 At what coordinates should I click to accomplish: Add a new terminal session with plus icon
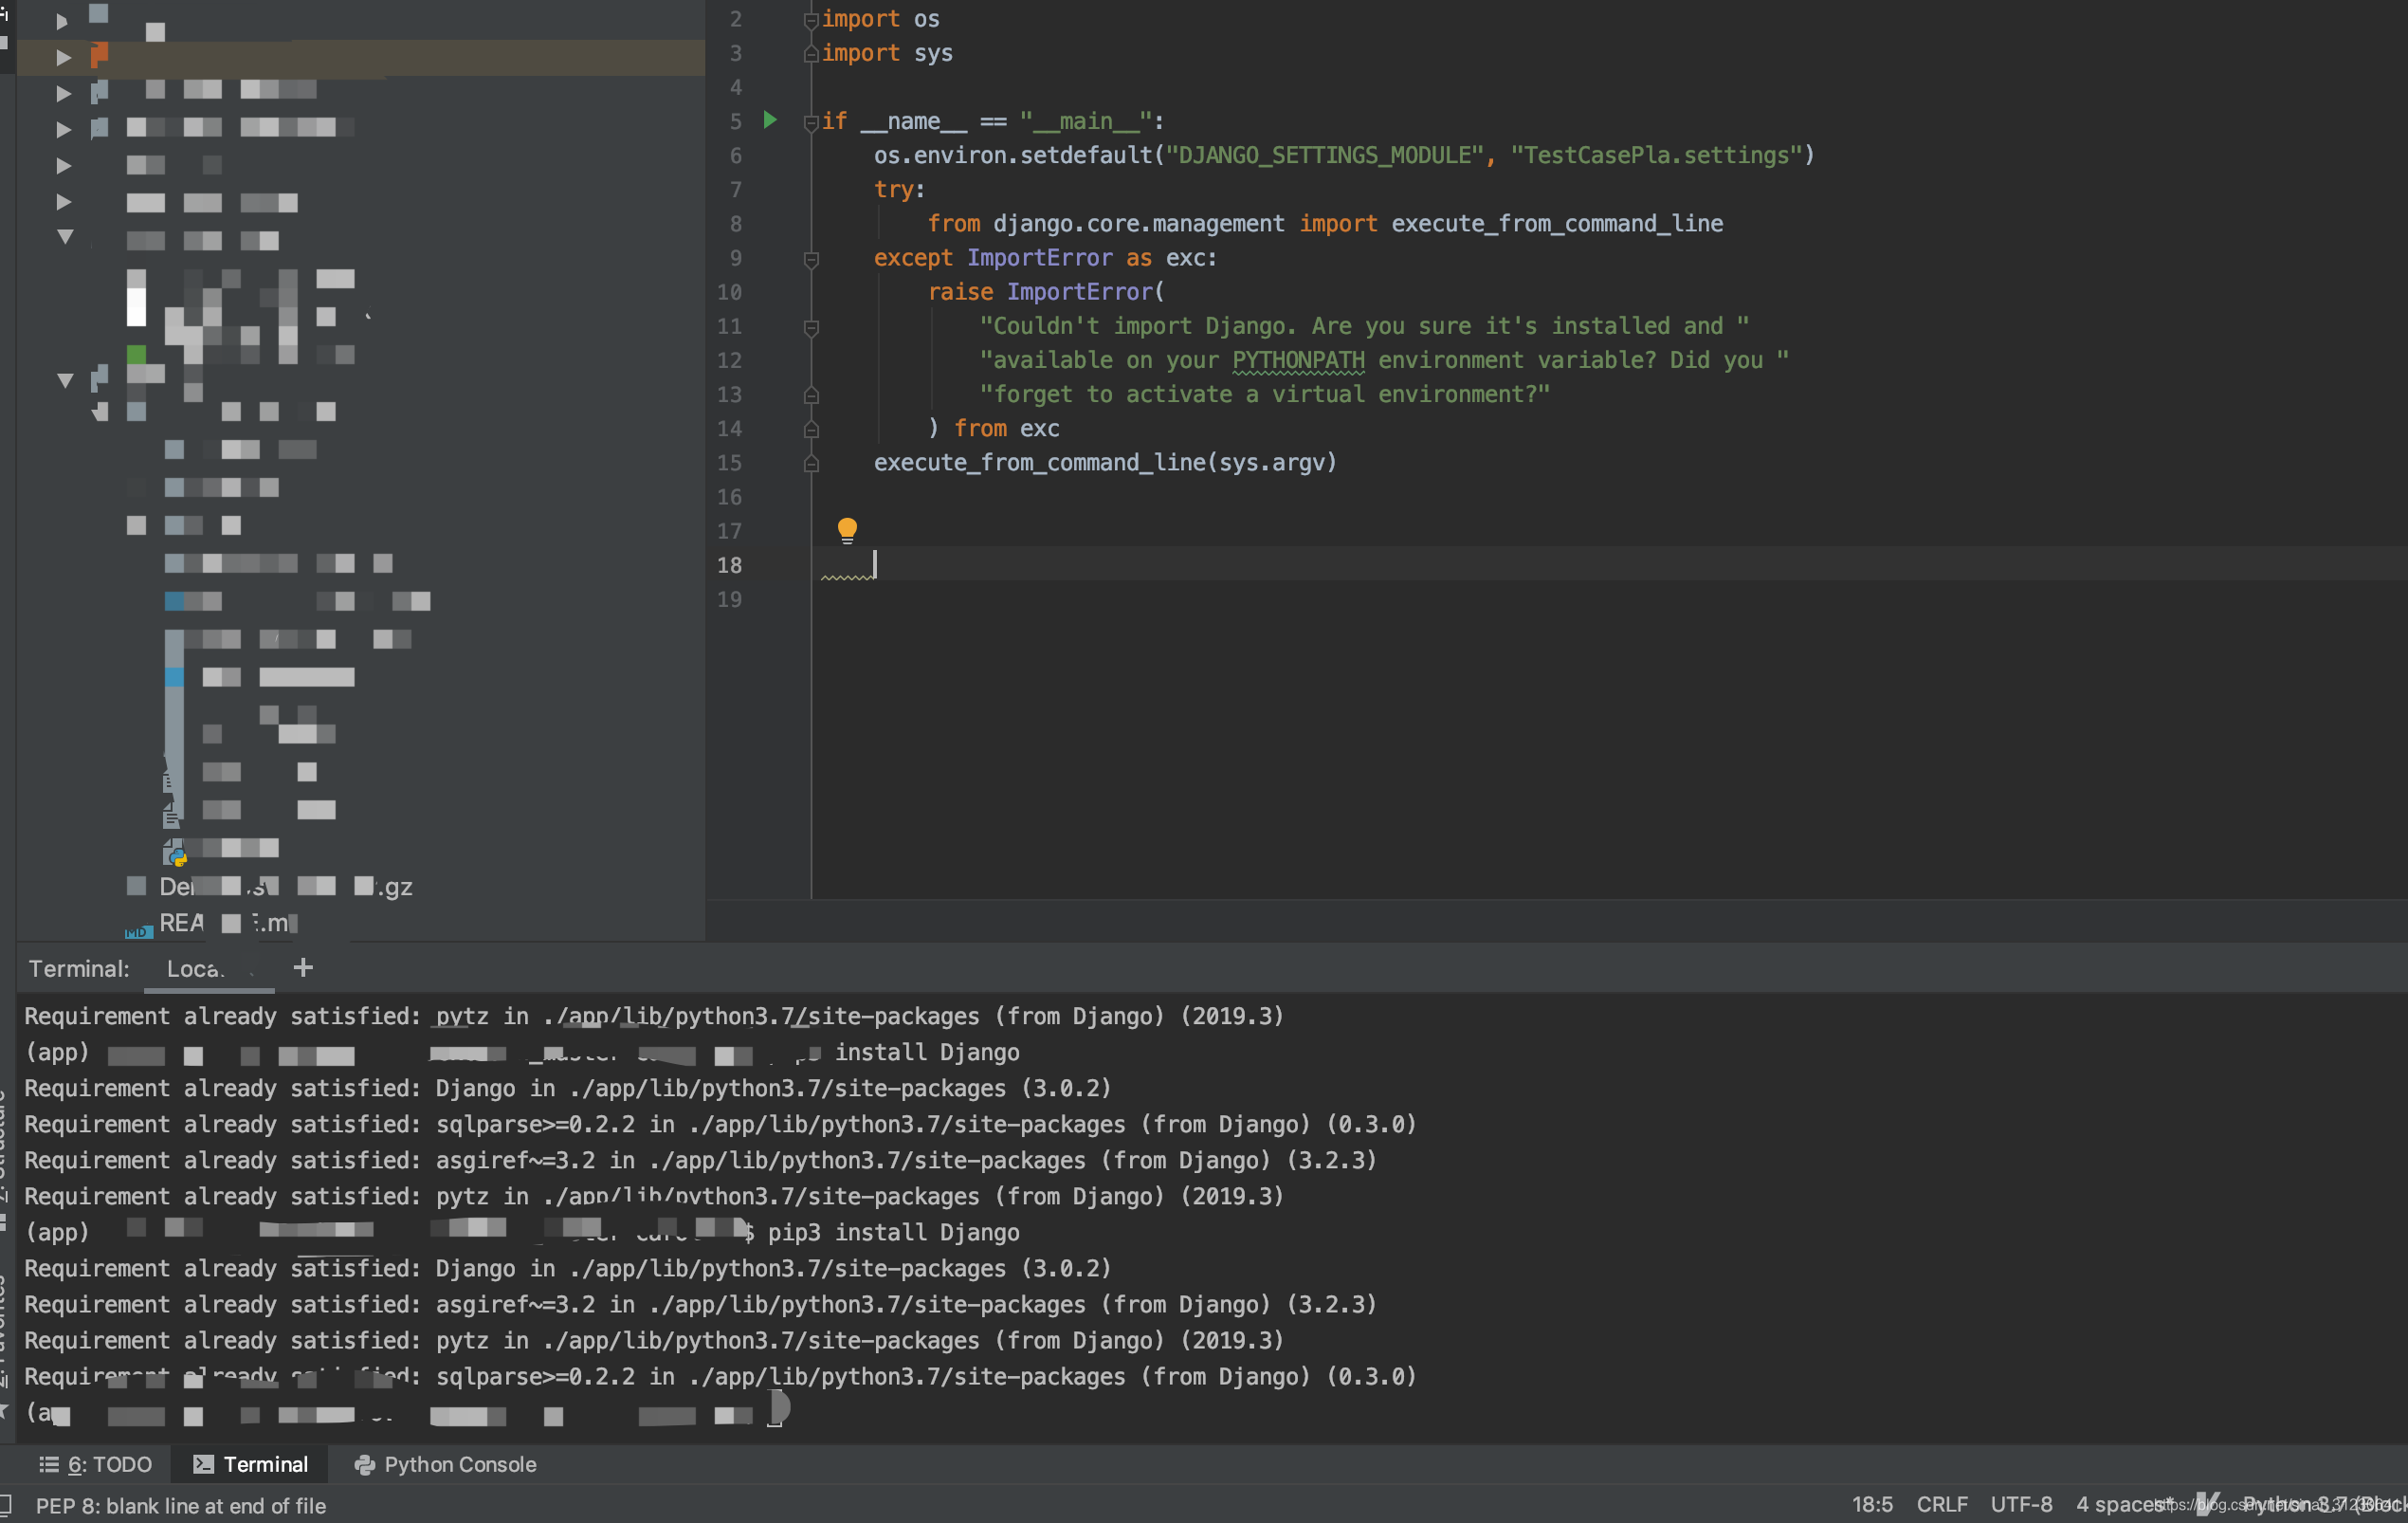point(303,966)
